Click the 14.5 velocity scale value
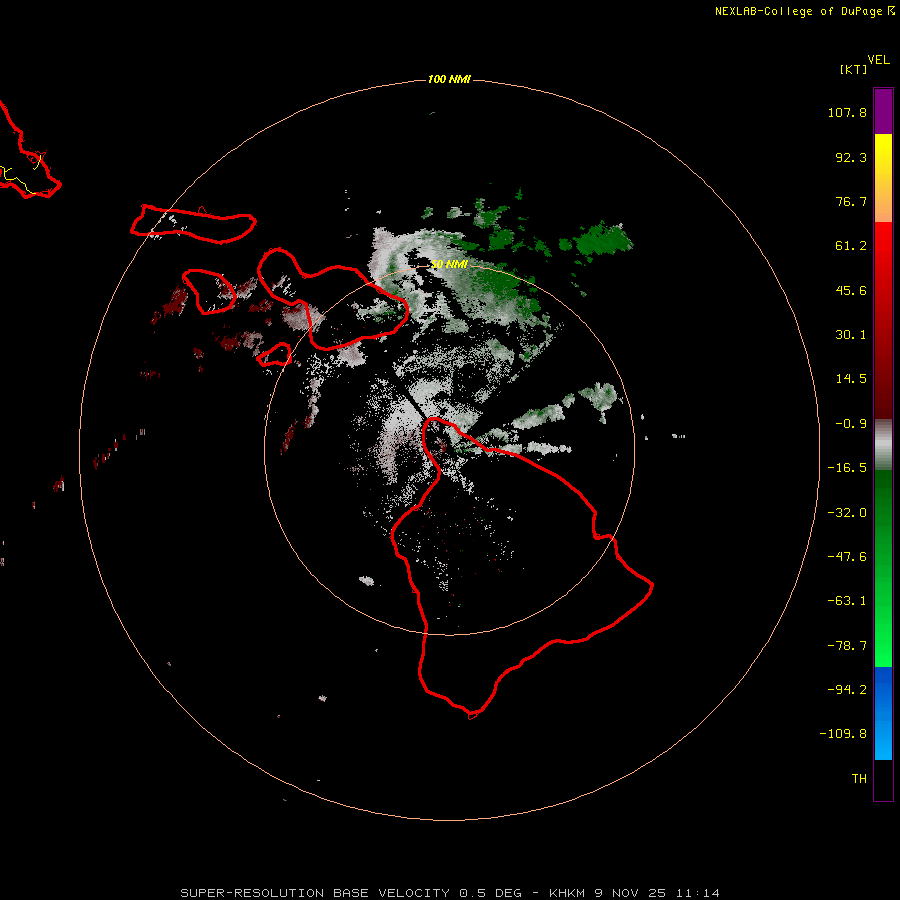The height and width of the screenshot is (900, 900). click(851, 379)
